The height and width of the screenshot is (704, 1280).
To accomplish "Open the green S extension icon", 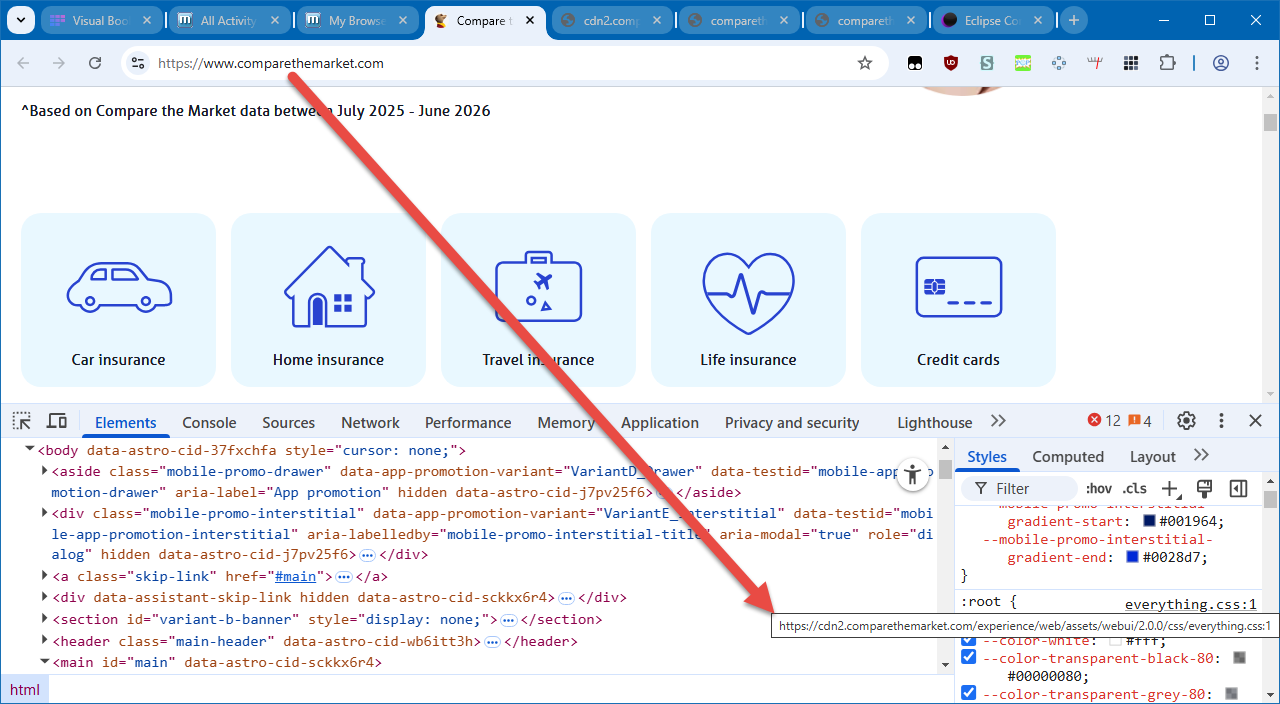I will [x=987, y=63].
